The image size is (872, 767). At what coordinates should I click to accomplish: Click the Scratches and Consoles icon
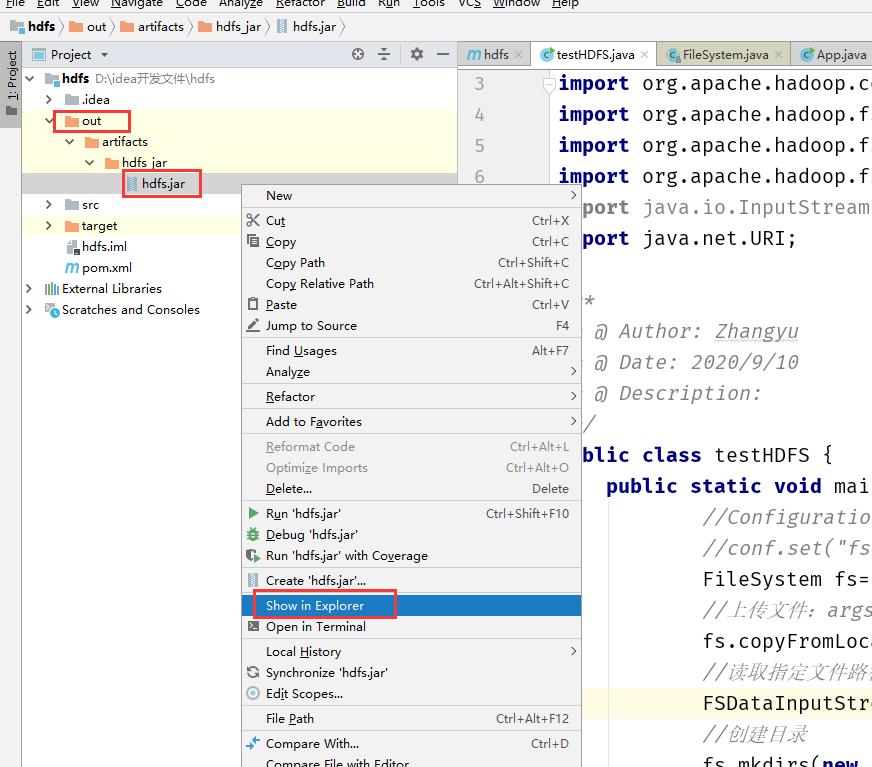point(52,310)
